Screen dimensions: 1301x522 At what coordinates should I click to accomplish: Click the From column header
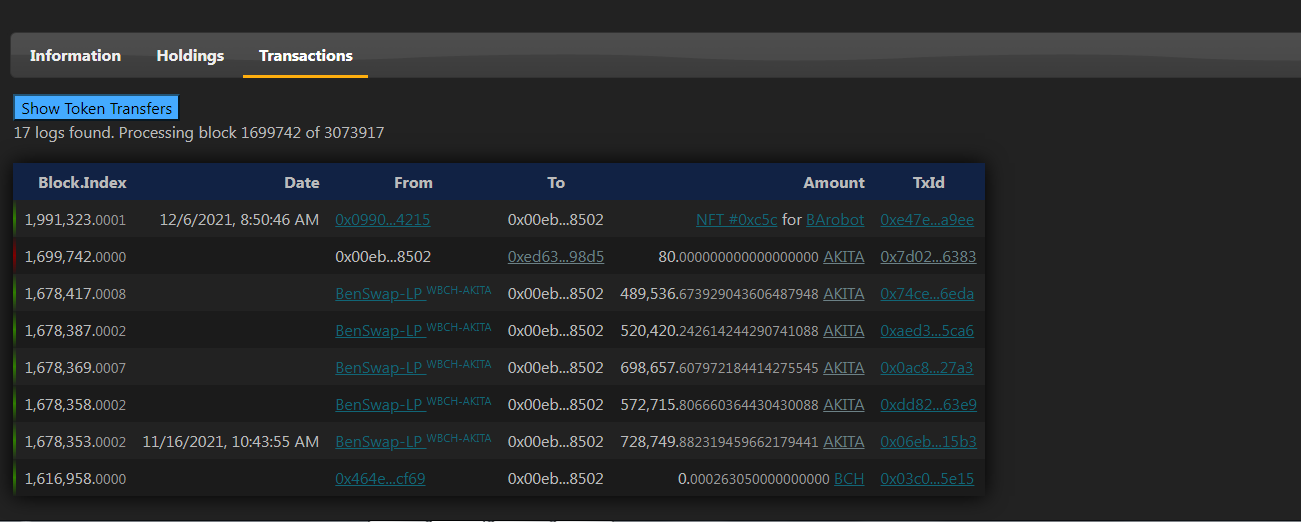tap(413, 182)
